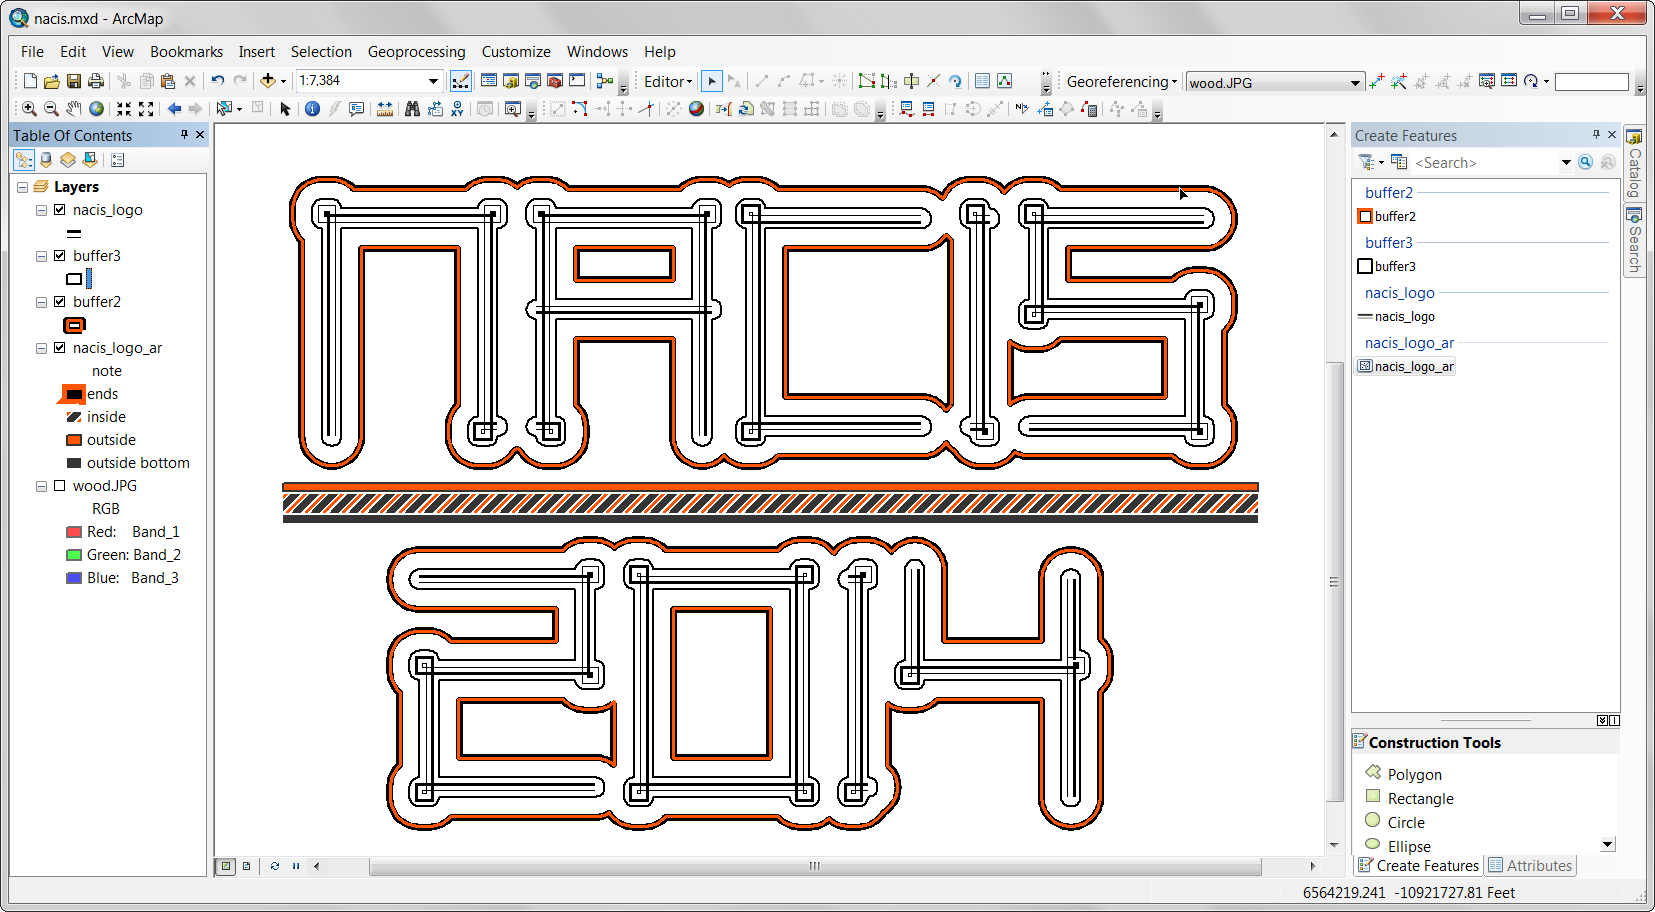Toggle buffer2 layer visibility checkbox
Screen dimensions: 1655x912
(60, 302)
